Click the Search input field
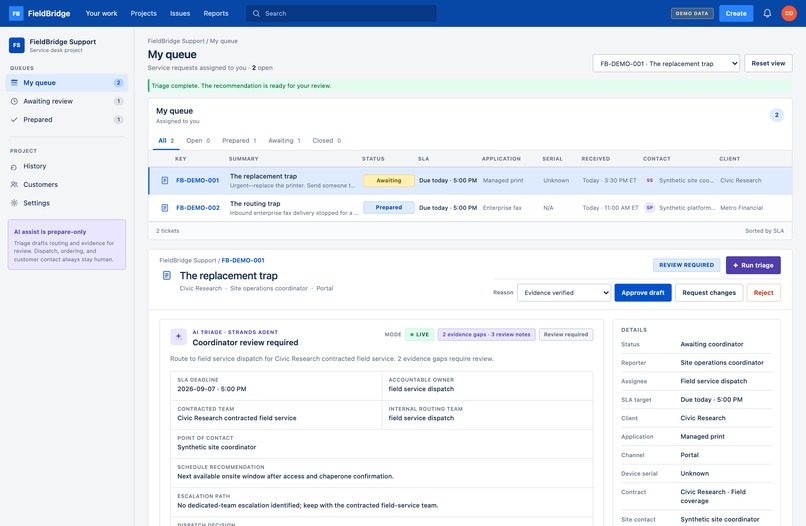This screenshot has width=806, height=526. [341, 13]
